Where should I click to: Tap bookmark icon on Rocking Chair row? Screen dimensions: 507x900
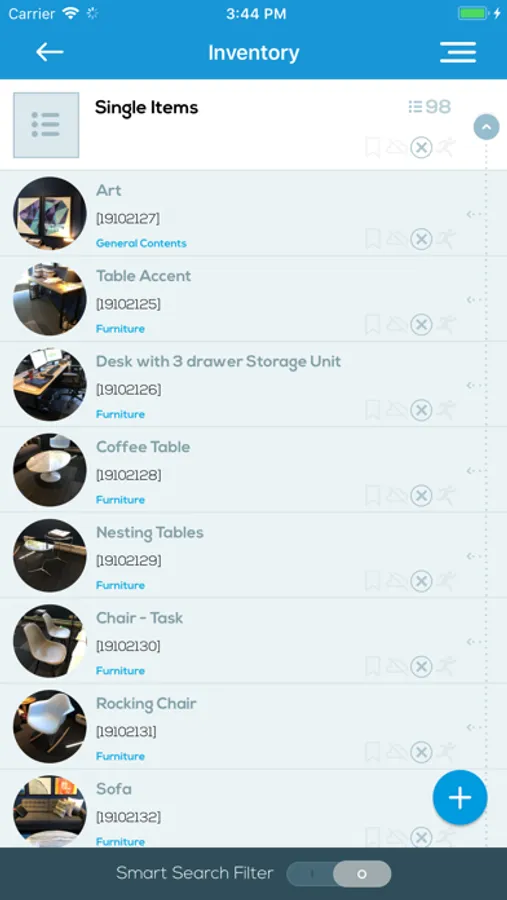(x=373, y=751)
